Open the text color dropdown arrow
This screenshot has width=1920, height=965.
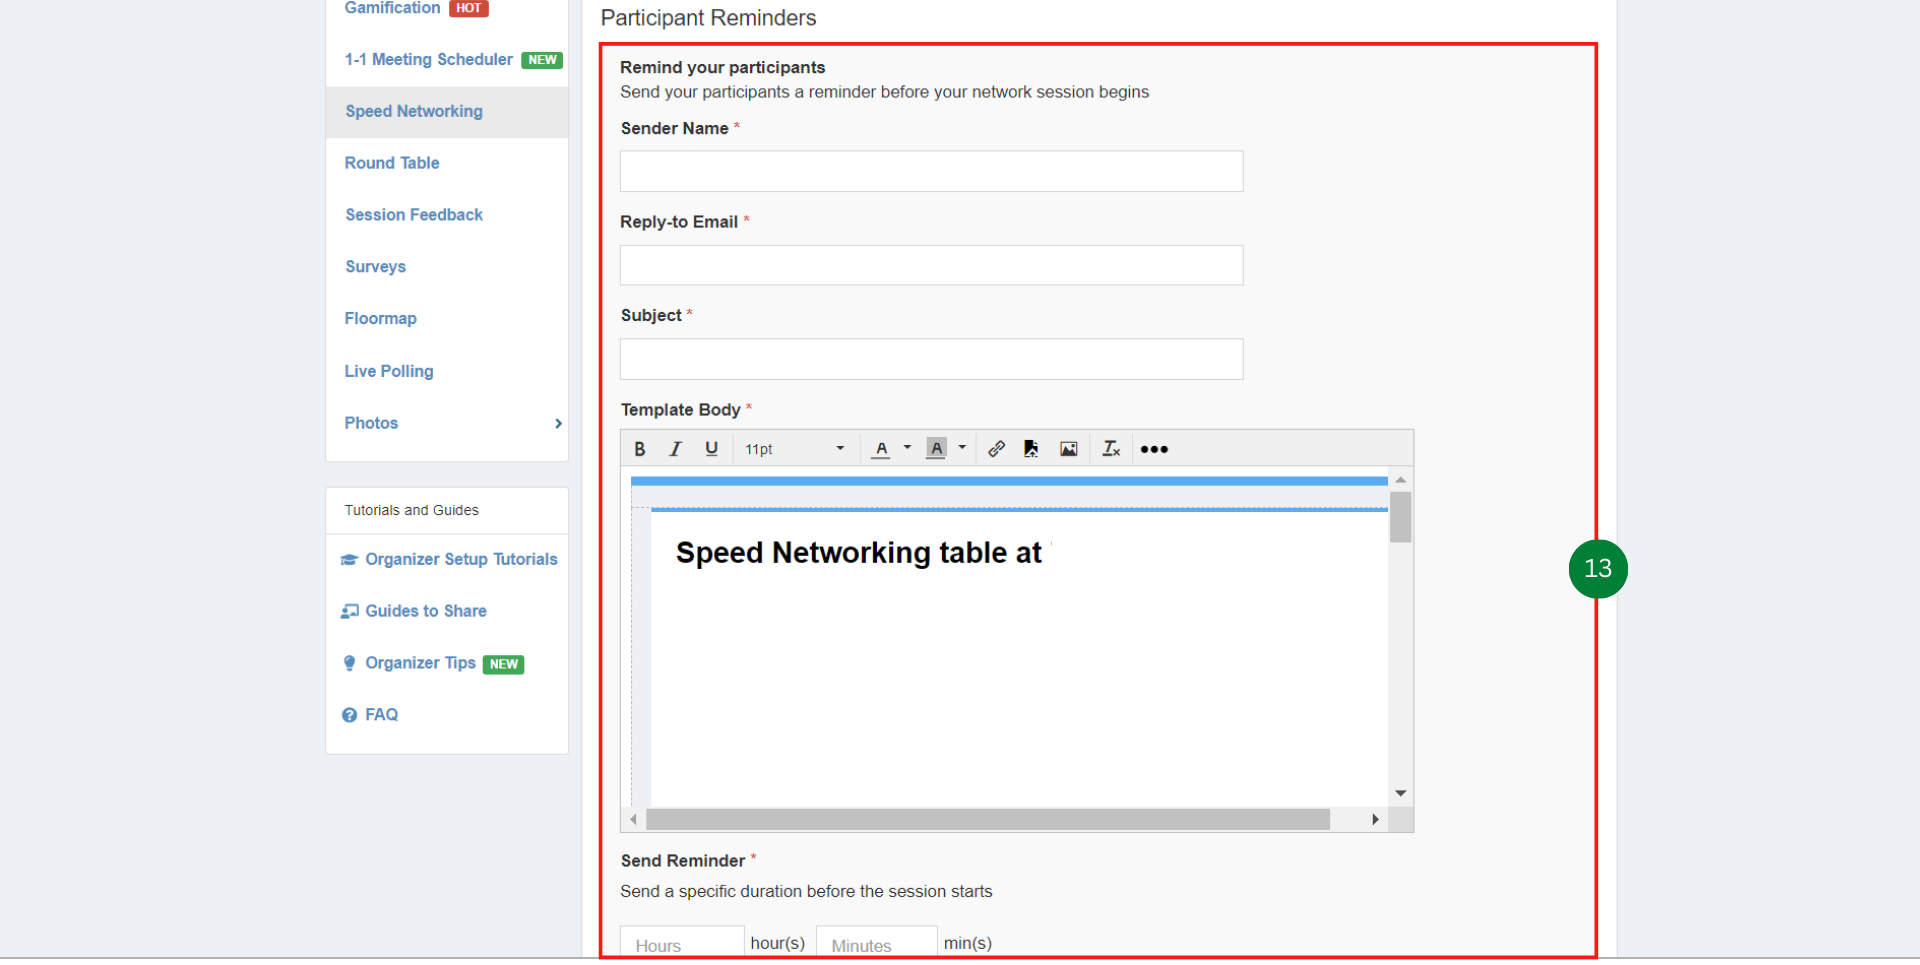click(908, 448)
